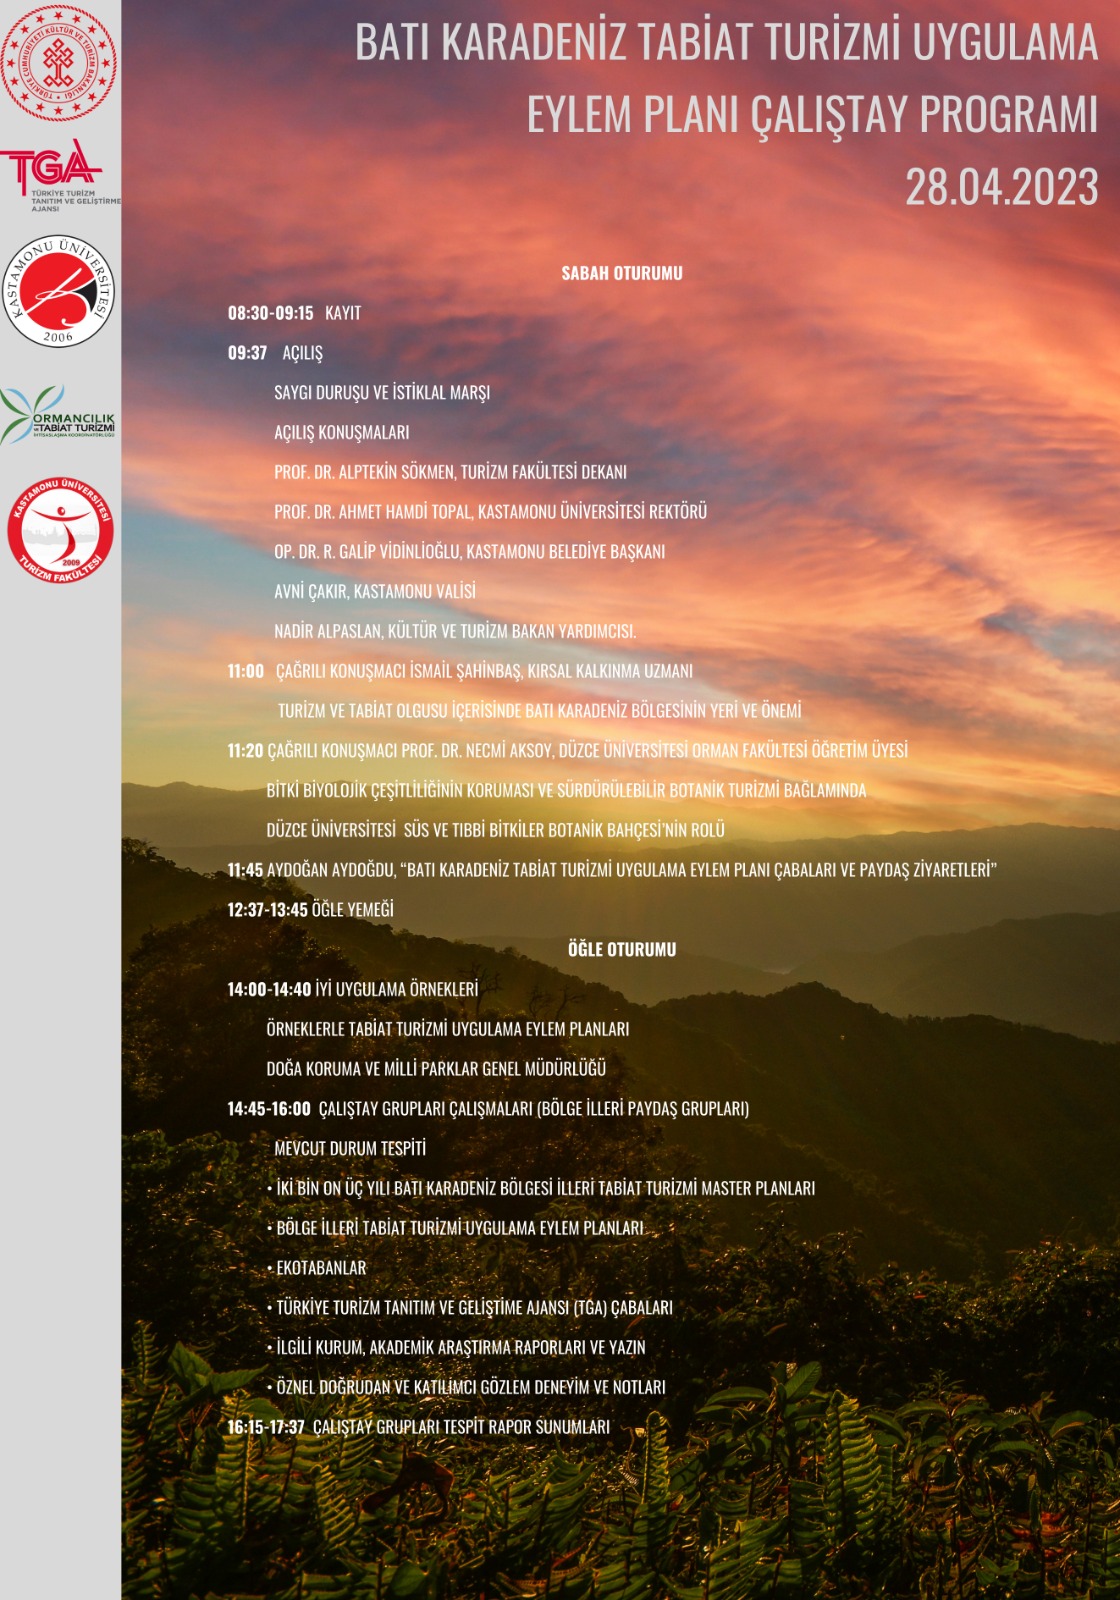Click the 'BÖLGE İLLERİ TABİAT TURİZMİ' bullet
Screen dimensions: 1120x1600
[455, 1228]
